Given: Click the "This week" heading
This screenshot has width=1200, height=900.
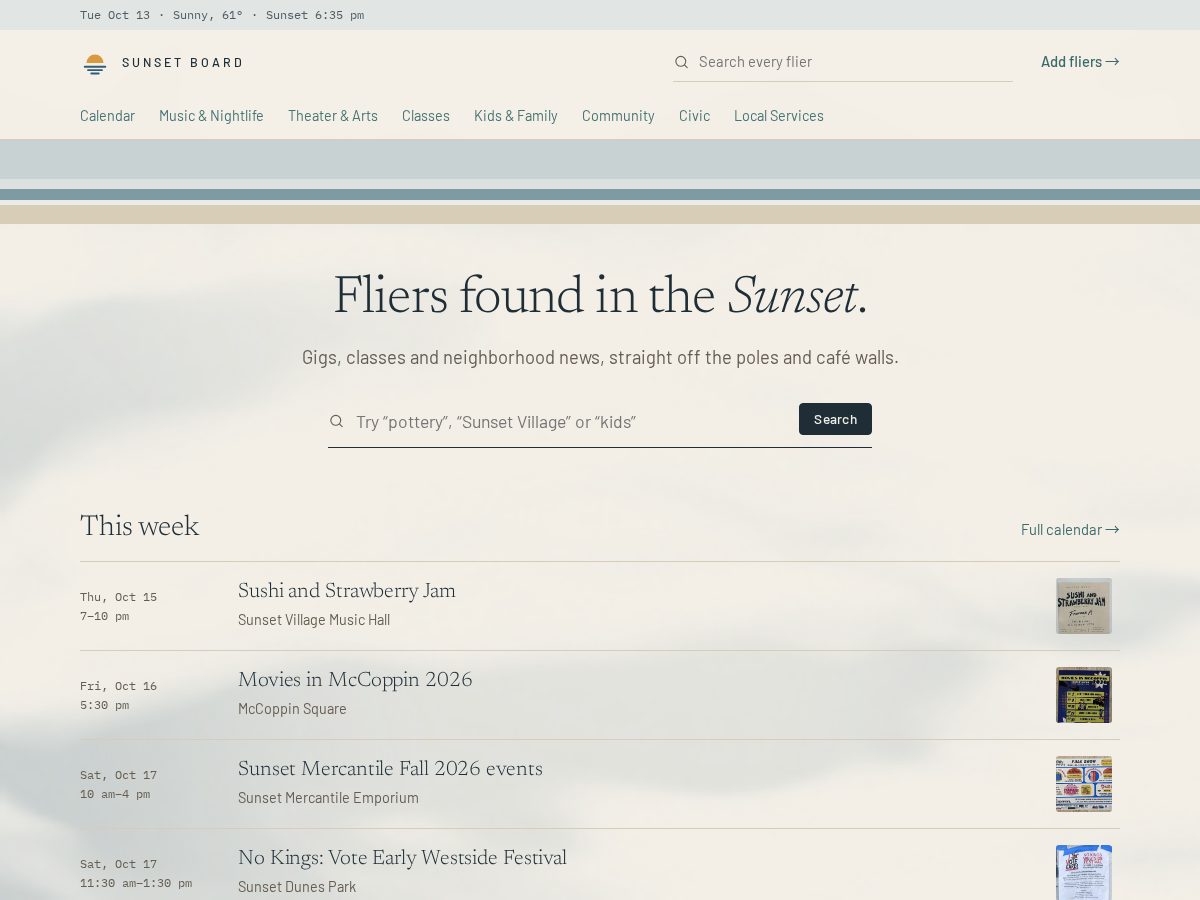Looking at the screenshot, I should [x=139, y=527].
